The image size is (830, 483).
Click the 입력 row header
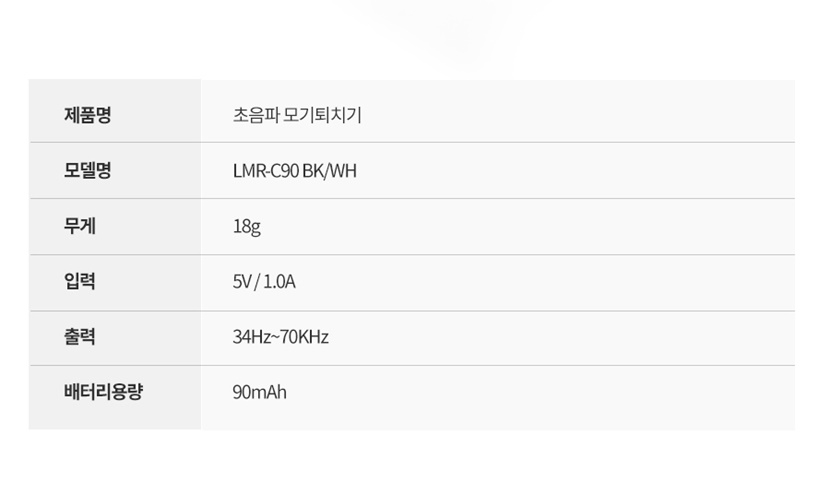(115, 283)
